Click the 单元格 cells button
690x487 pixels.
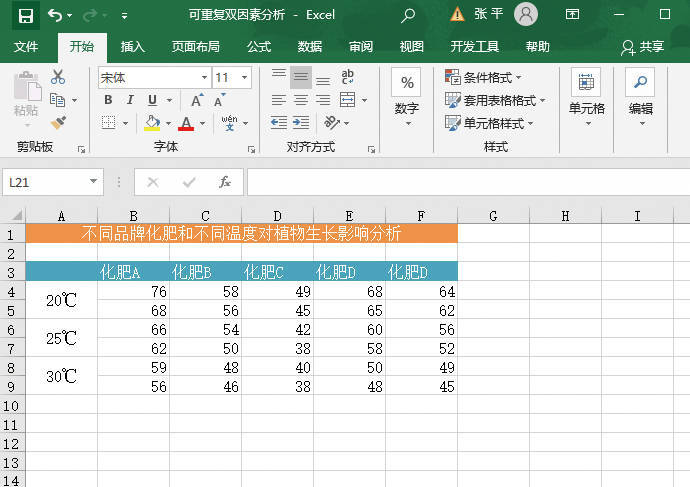click(586, 95)
